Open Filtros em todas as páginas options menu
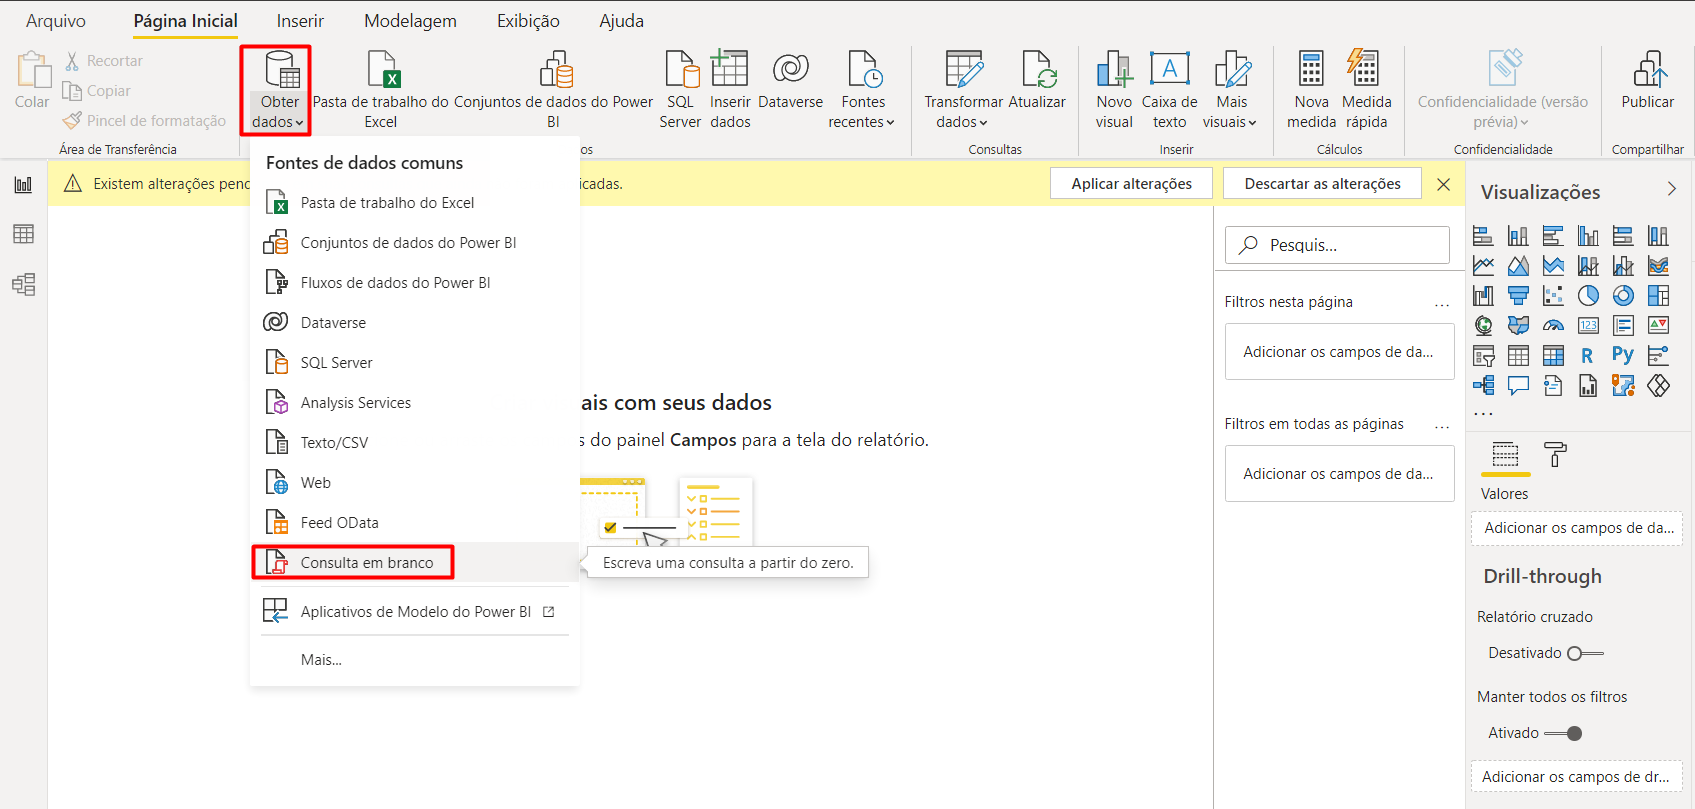 coord(1441,425)
